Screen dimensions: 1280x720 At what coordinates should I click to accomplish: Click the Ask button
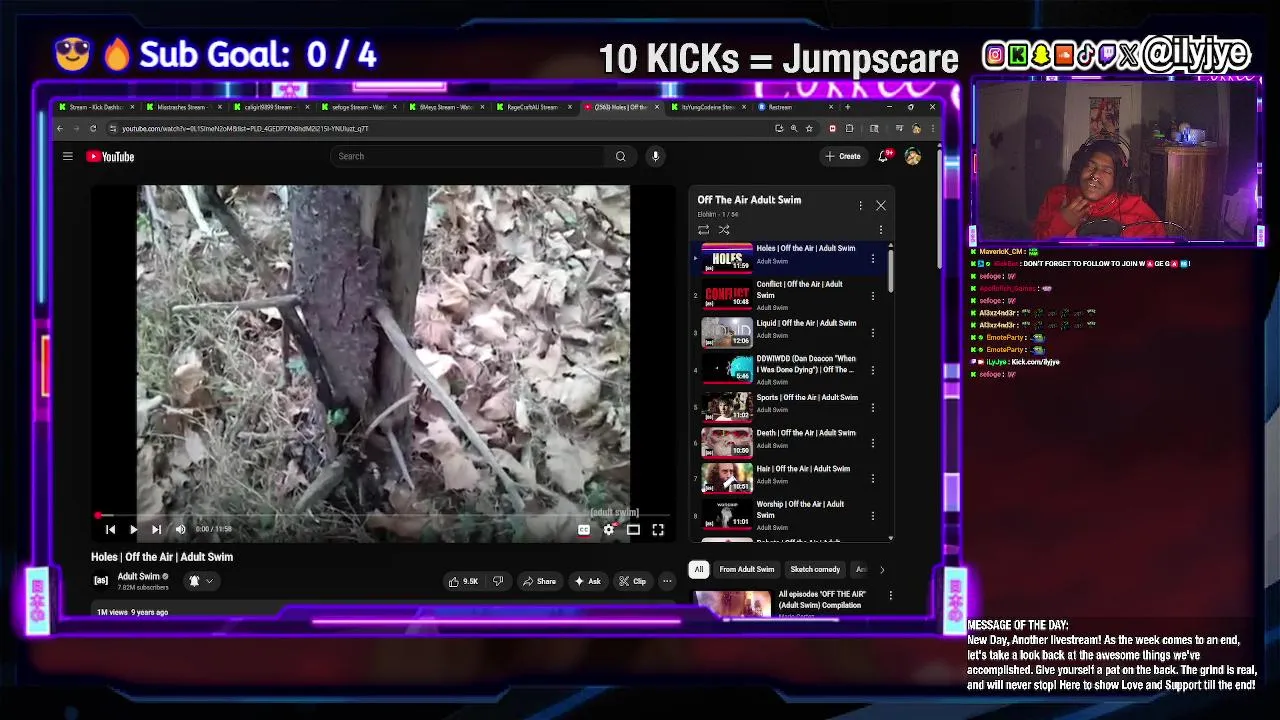pyautogui.click(x=588, y=581)
